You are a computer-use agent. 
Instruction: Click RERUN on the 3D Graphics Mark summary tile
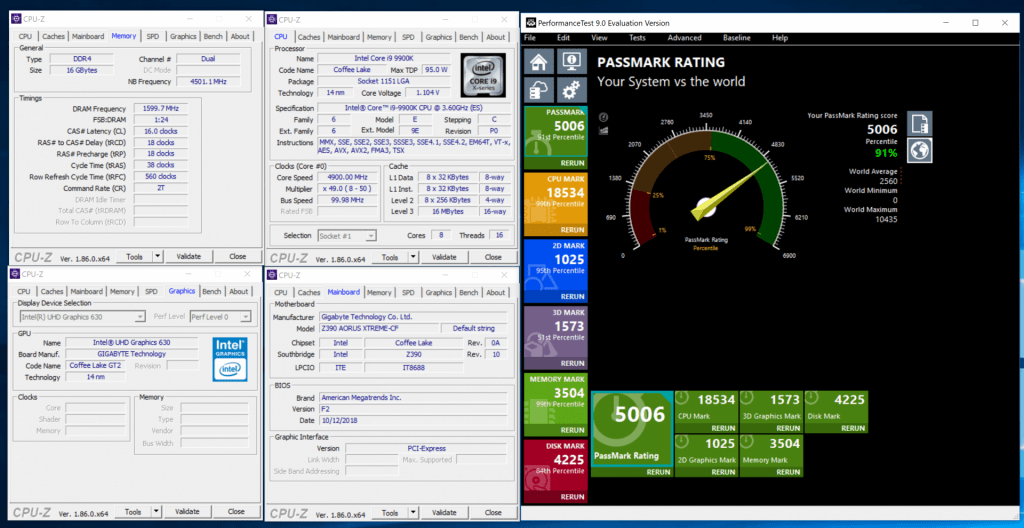click(x=788, y=428)
